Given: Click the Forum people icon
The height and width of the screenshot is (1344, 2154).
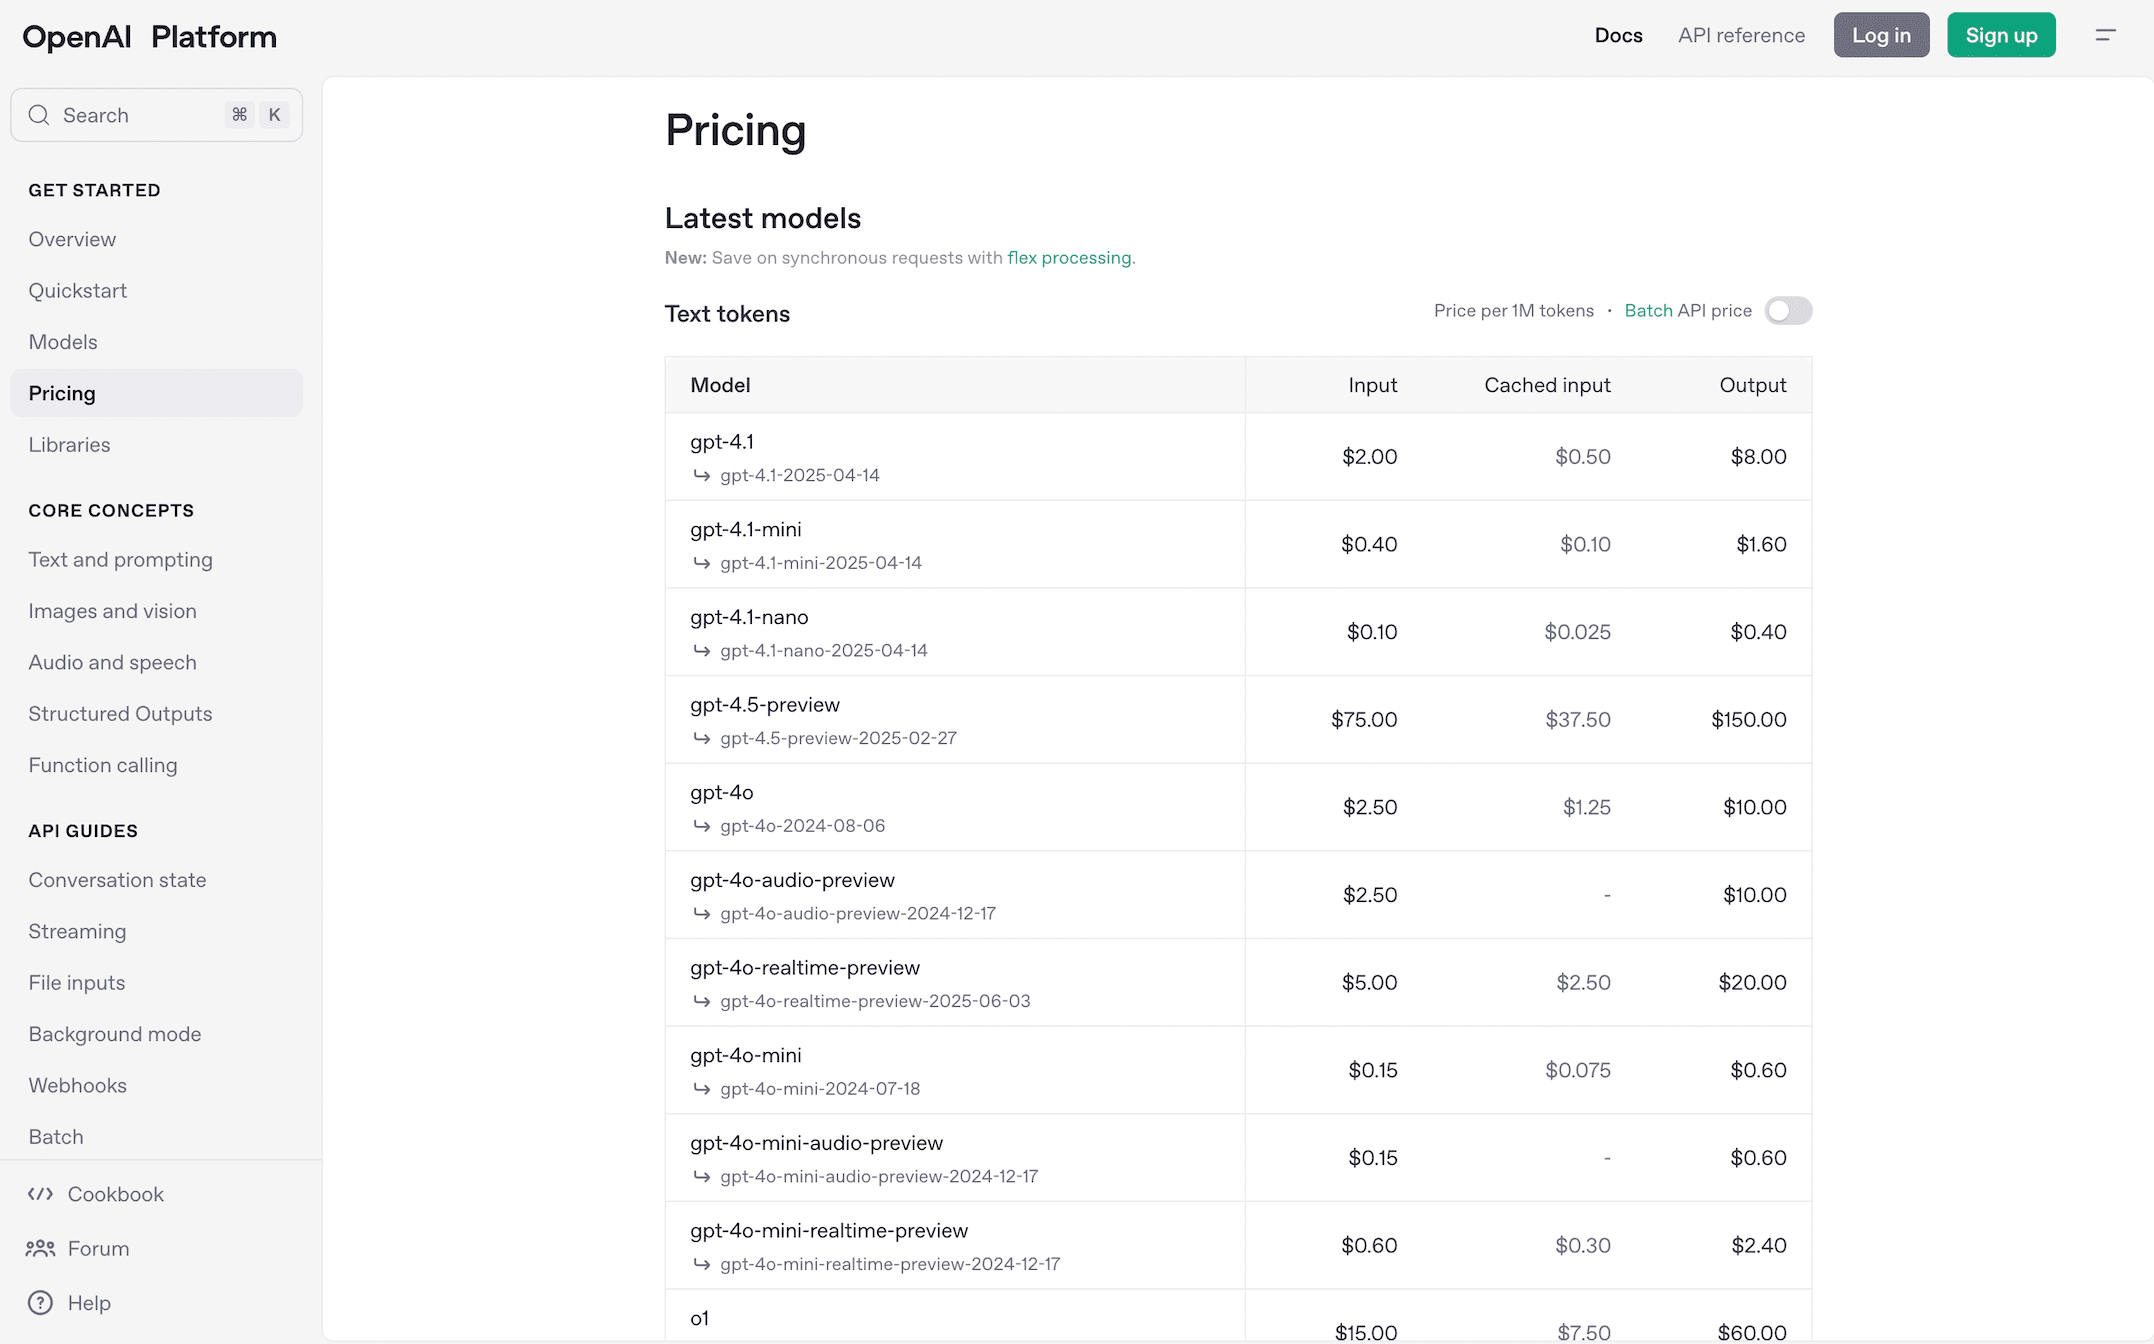Looking at the screenshot, I should (40, 1248).
